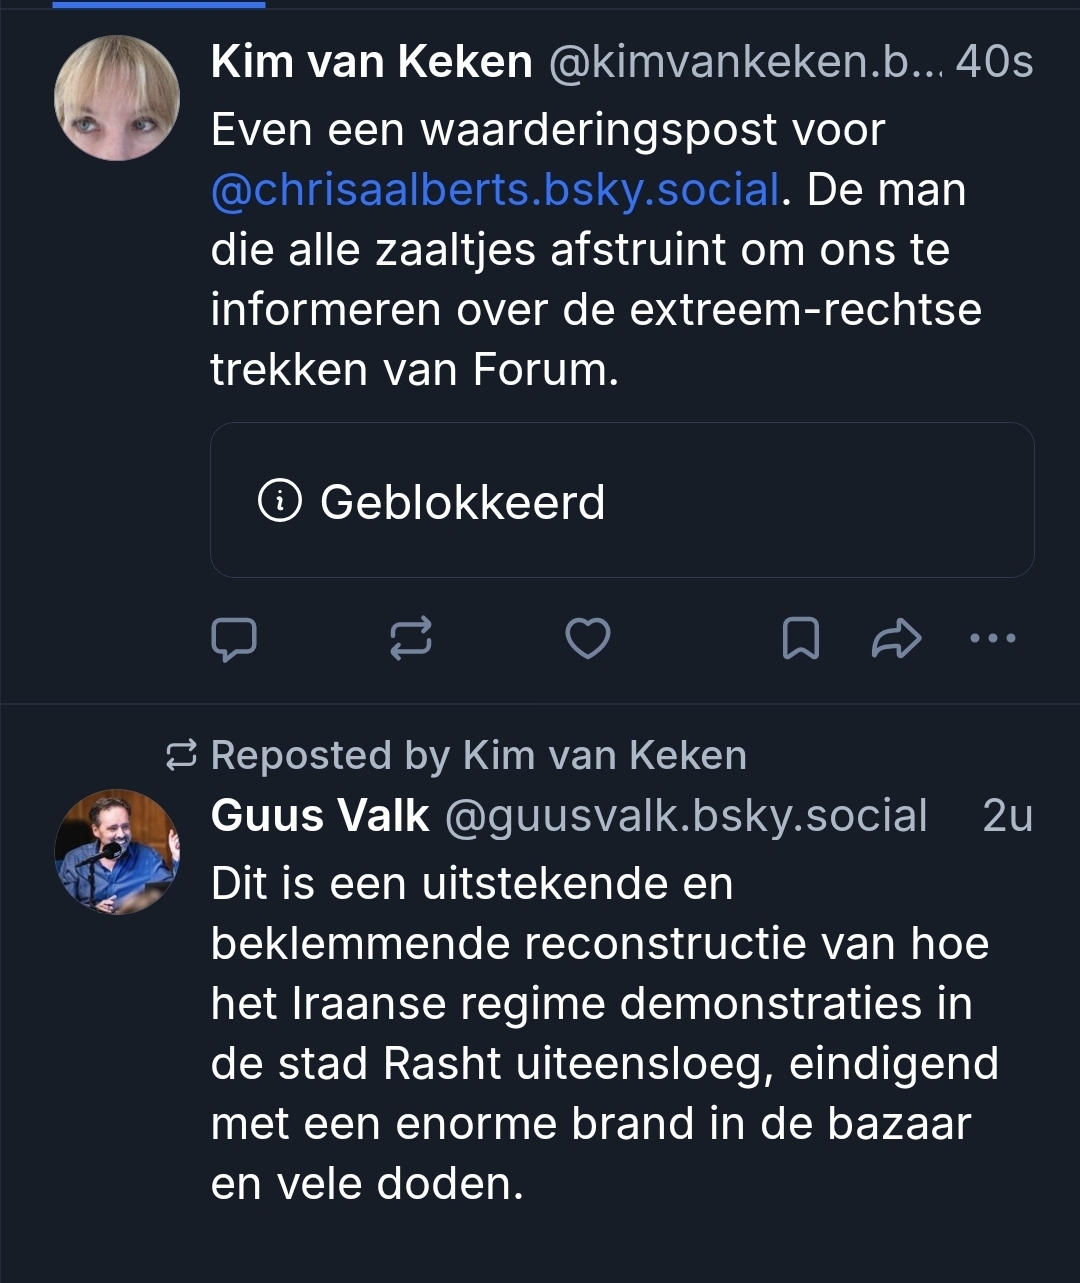Screen dimensions: 1080x1283
Task: Like the waarderingspost with the heart
Action: pyautogui.click(x=588, y=639)
